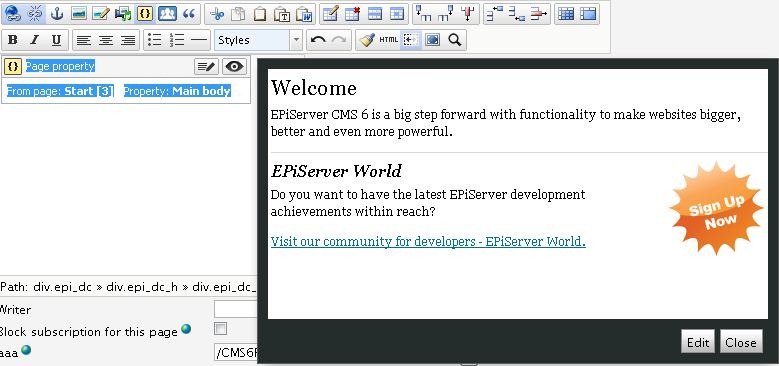Preview dynamic content with eye icon
Viewport: 779px width, 366px height.
click(234, 67)
